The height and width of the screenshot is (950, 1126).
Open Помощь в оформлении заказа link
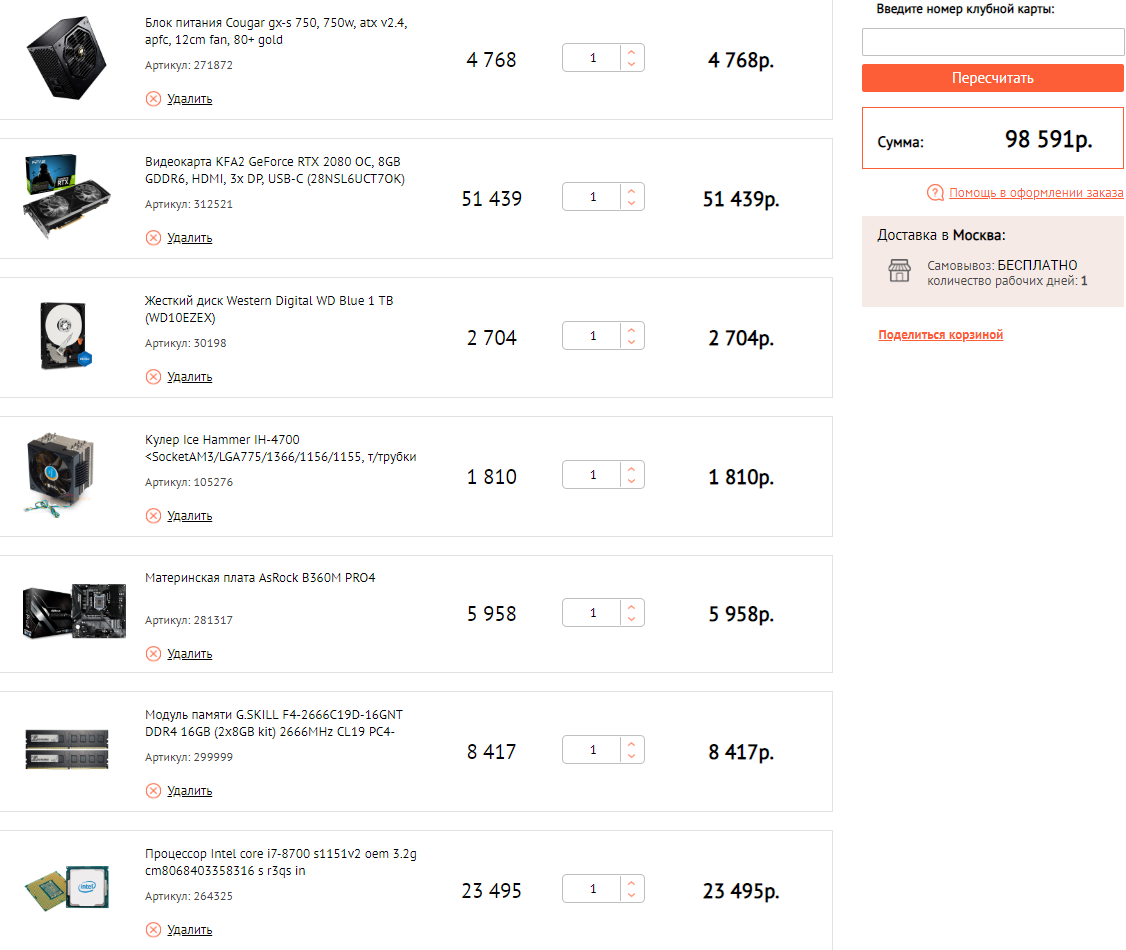pyautogui.click(x=1035, y=193)
